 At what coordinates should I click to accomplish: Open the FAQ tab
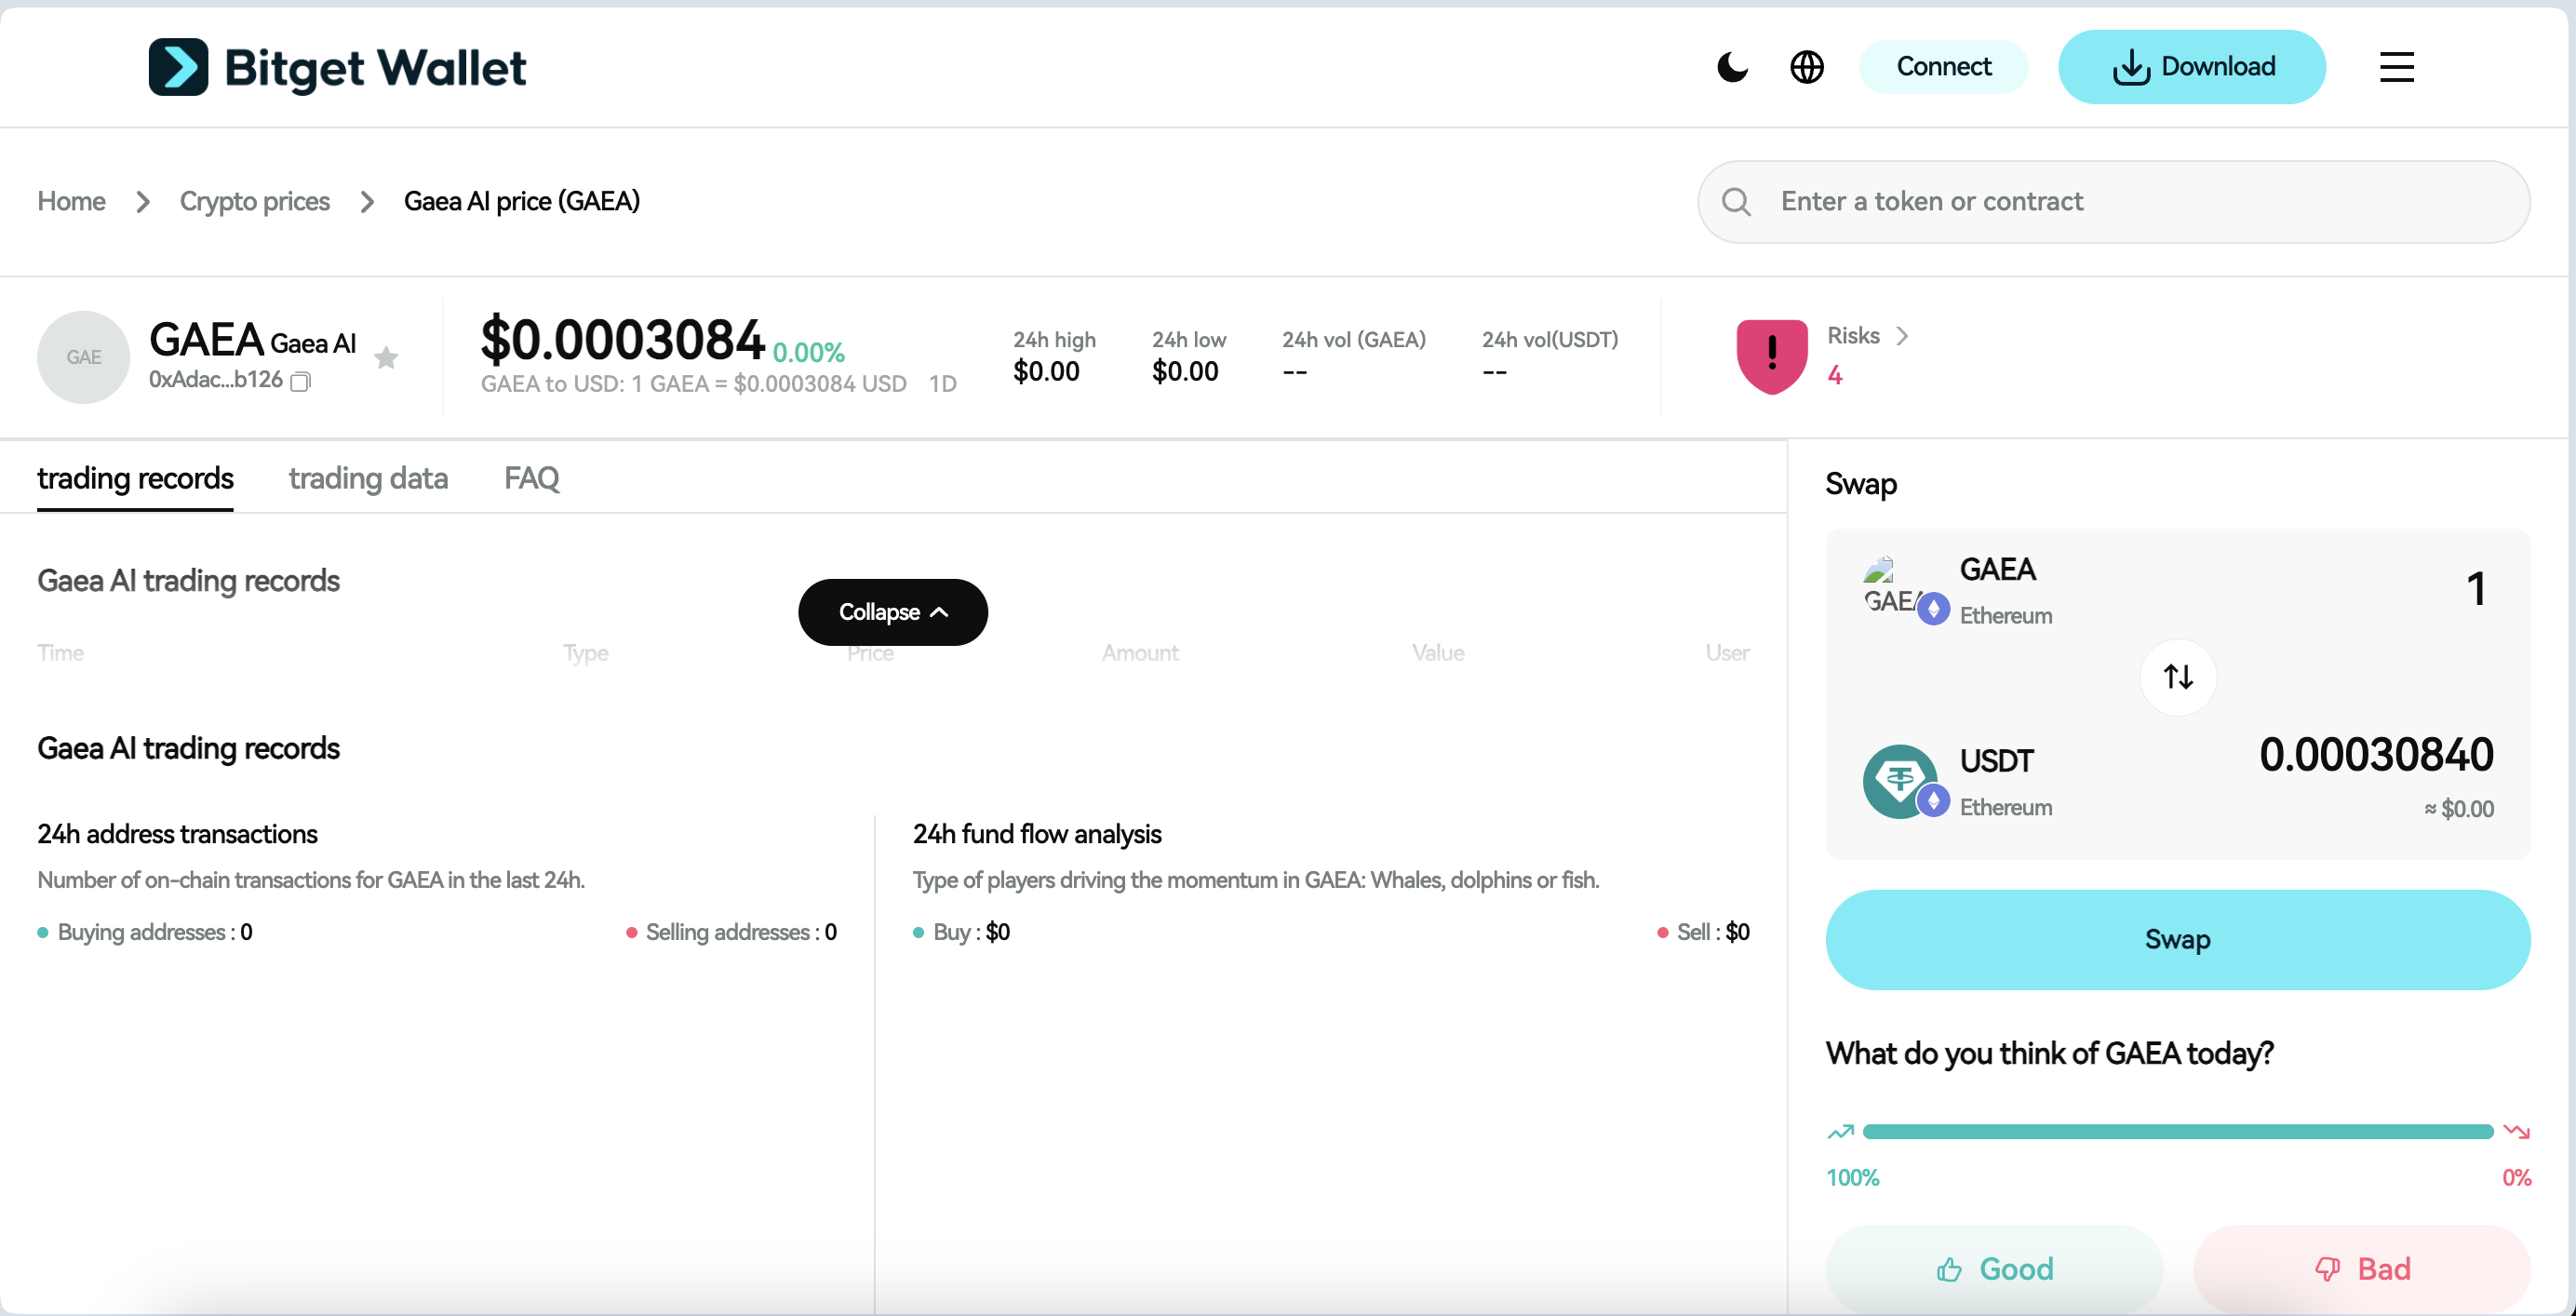pyautogui.click(x=531, y=478)
